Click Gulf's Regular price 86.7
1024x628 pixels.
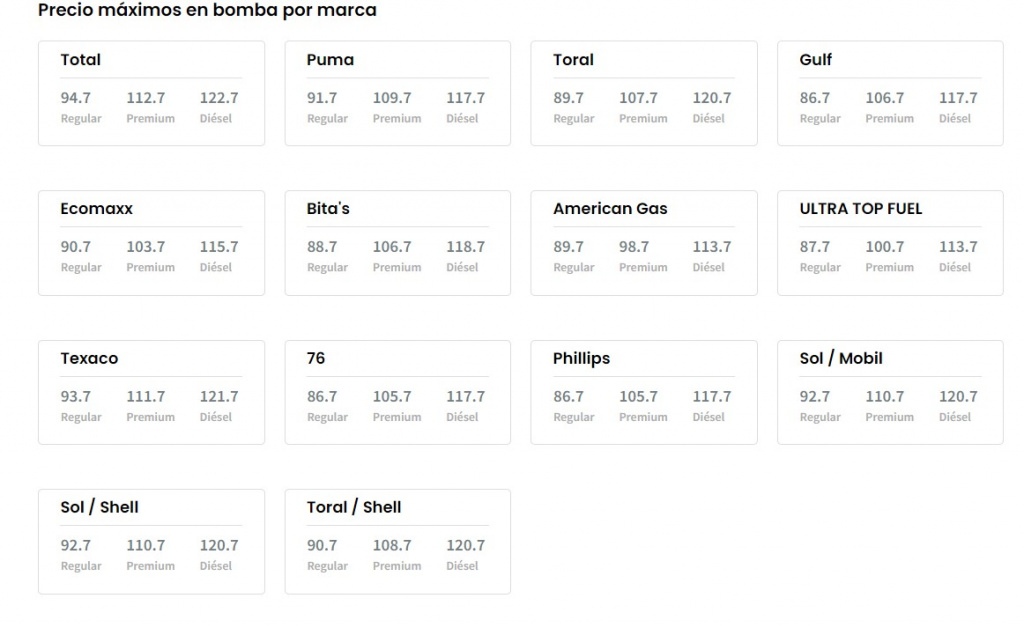coord(815,98)
